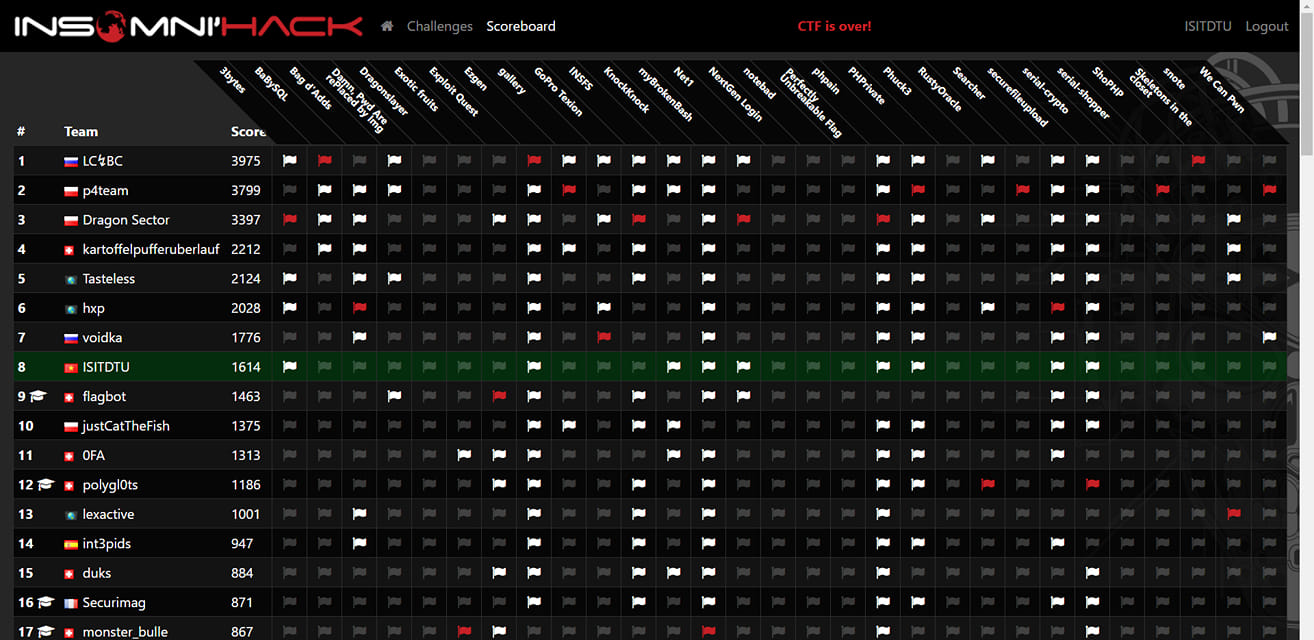Click the RustyOracle column header

[941, 89]
